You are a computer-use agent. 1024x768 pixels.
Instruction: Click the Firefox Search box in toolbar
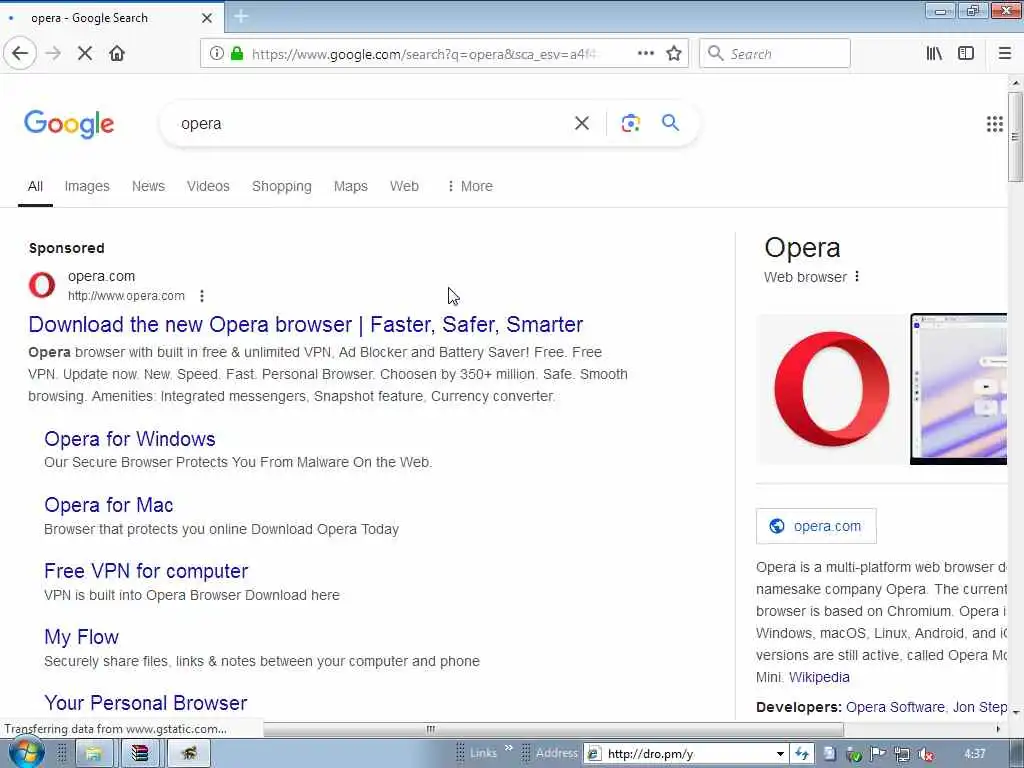tap(775, 54)
